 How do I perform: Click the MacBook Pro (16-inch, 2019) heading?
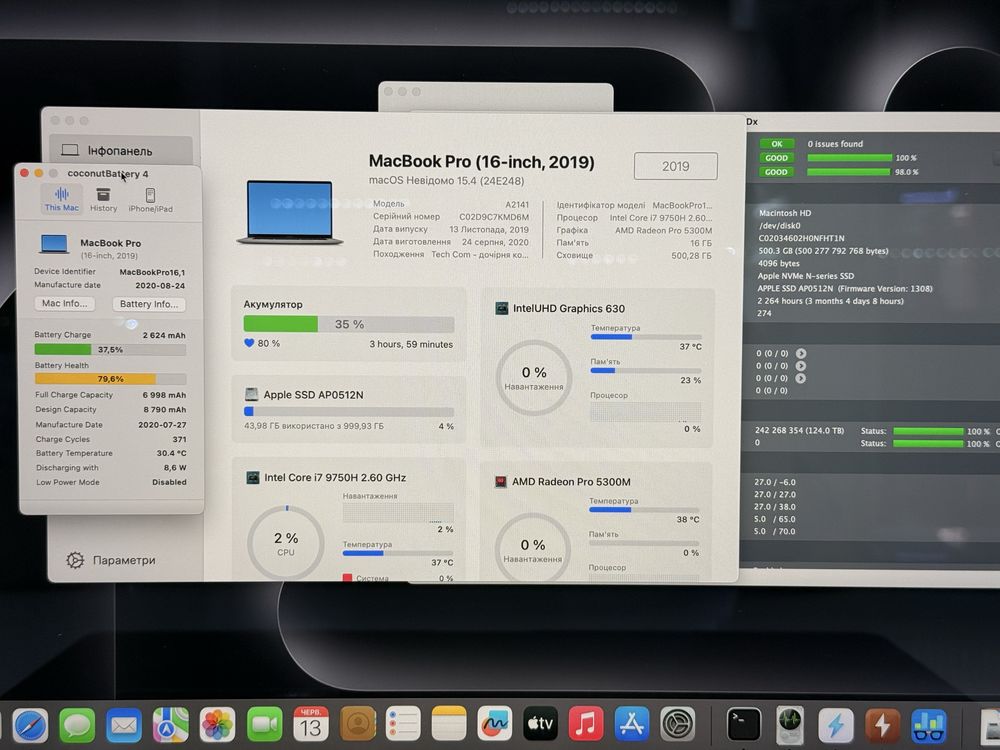click(x=482, y=162)
